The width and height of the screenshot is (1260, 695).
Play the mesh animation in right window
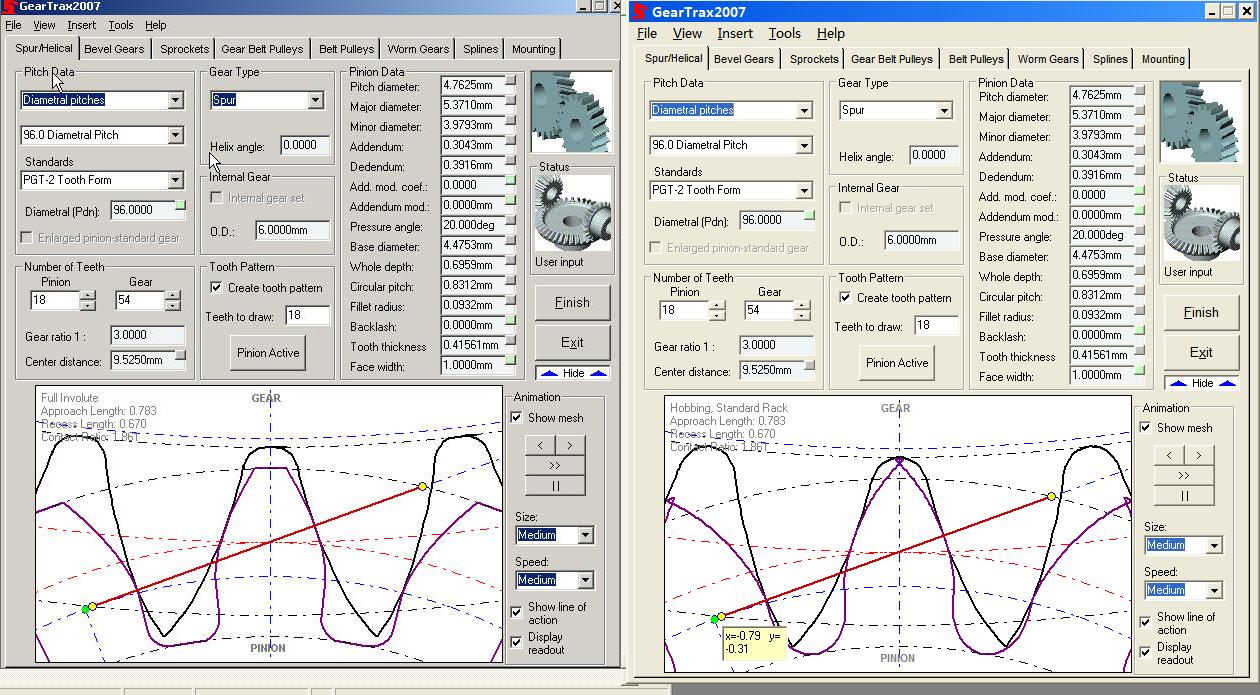[1184, 475]
